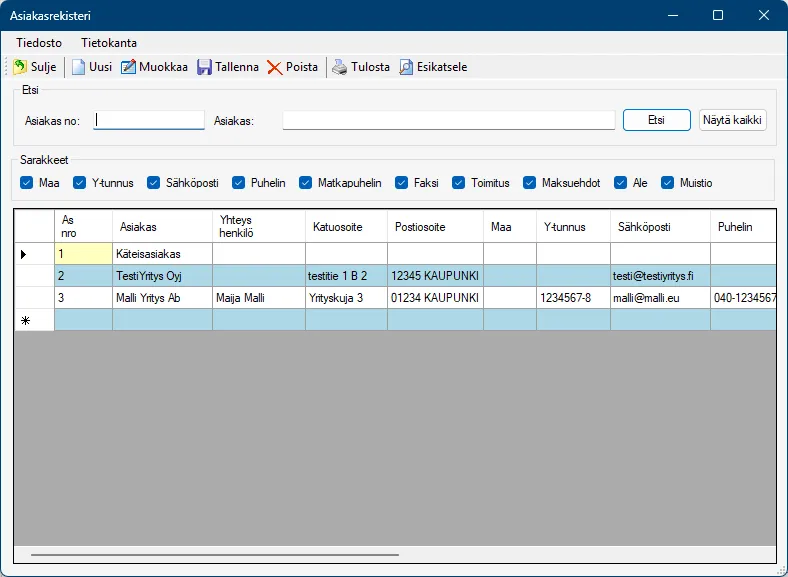Click the horizontal scrollbar of the grid
The width and height of the screenshot is (788, 577).
click(214, 553)
